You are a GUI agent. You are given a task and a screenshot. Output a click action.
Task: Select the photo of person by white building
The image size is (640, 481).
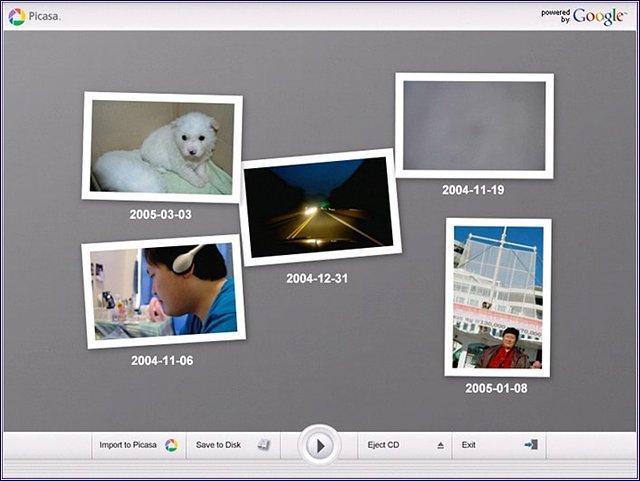[x=498, y=297]
